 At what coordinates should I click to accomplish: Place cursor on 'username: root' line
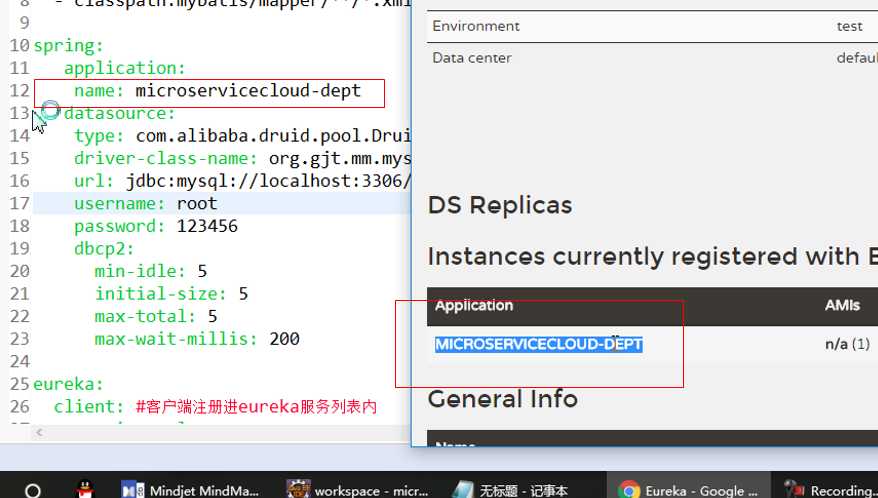tap(146, 203)
